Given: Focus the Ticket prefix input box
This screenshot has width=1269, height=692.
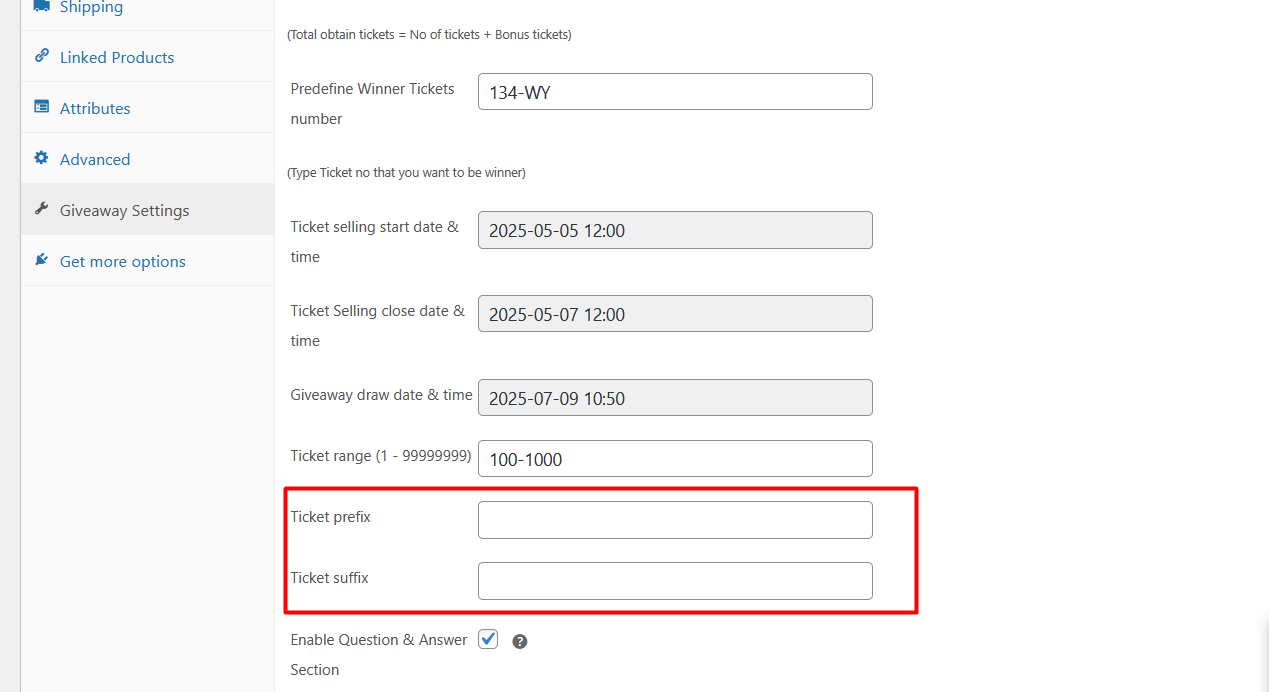Looking at the screenshot, I should click(675, 520).
